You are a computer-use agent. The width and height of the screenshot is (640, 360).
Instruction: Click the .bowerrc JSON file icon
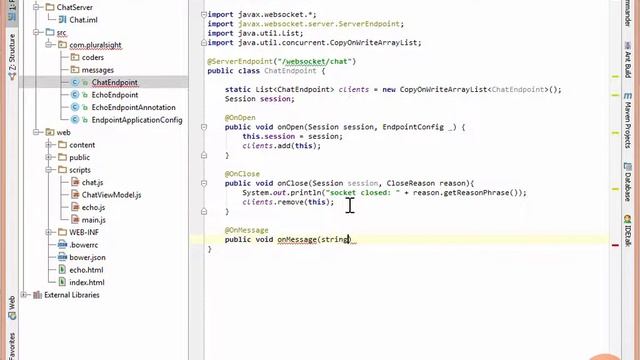pos(62,244)
